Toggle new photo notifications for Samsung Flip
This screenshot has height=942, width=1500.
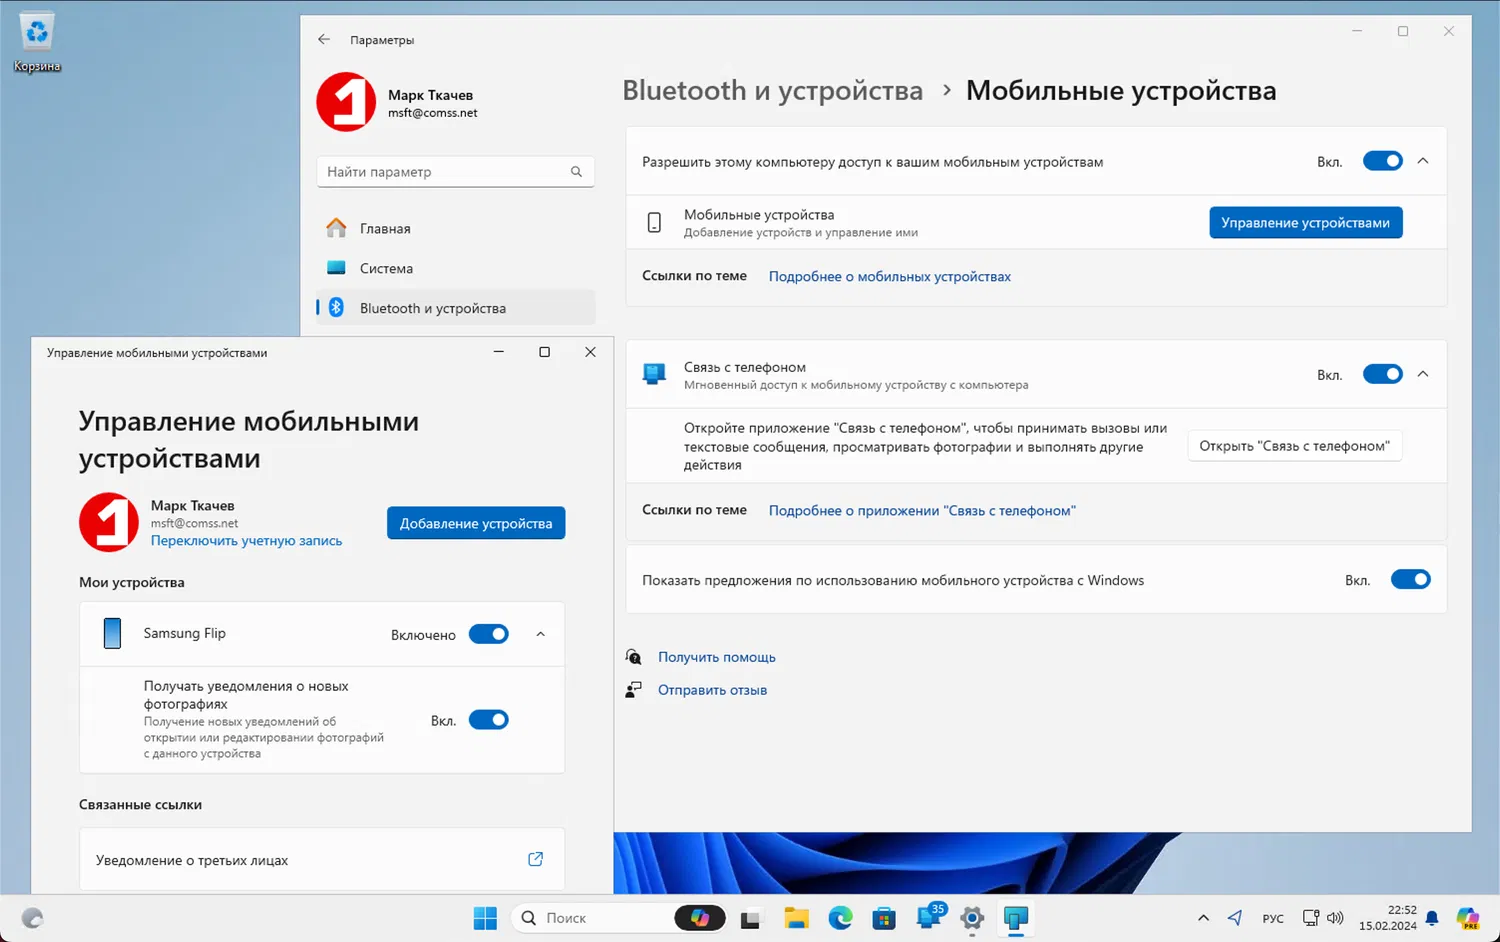pos(489,720)
